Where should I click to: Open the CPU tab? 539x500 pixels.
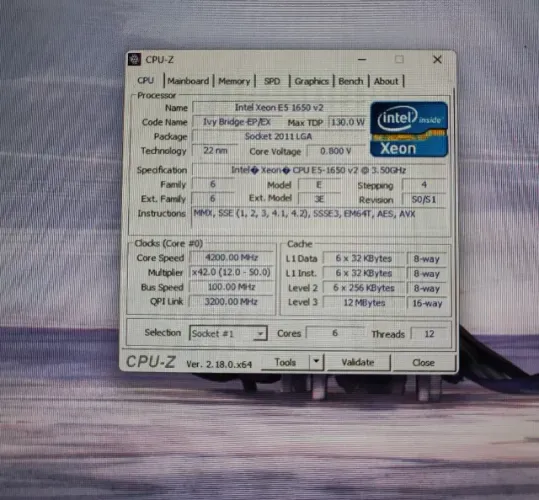pos(145,81)
